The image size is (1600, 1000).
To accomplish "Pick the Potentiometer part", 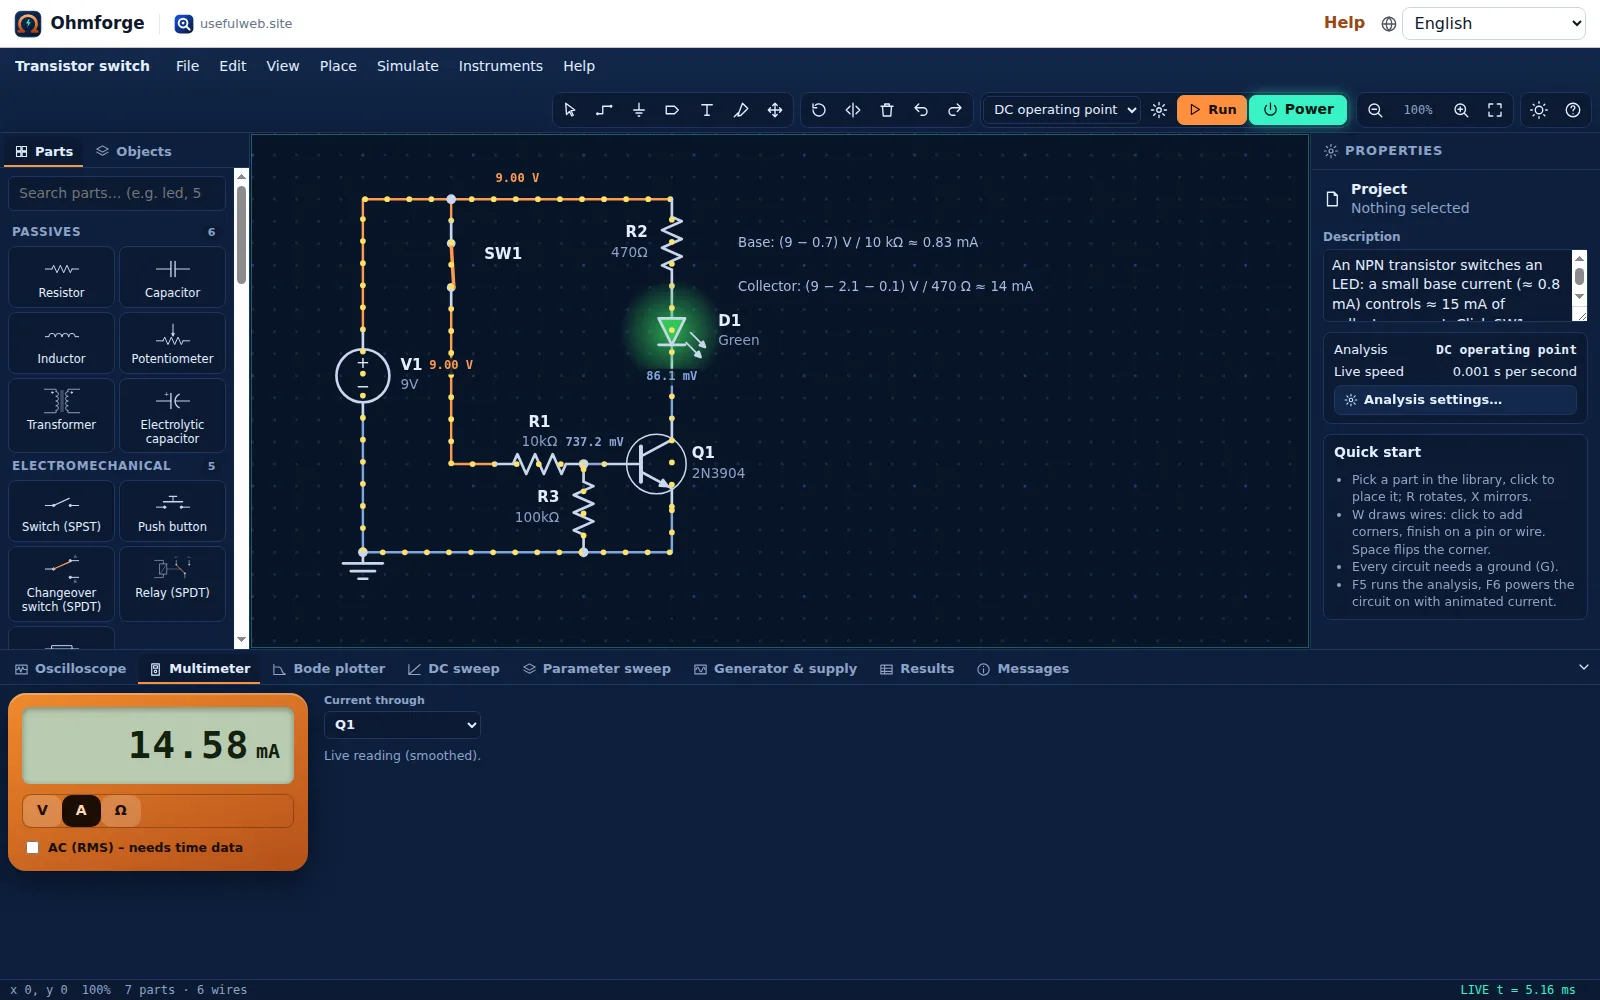I will (172, 343).
